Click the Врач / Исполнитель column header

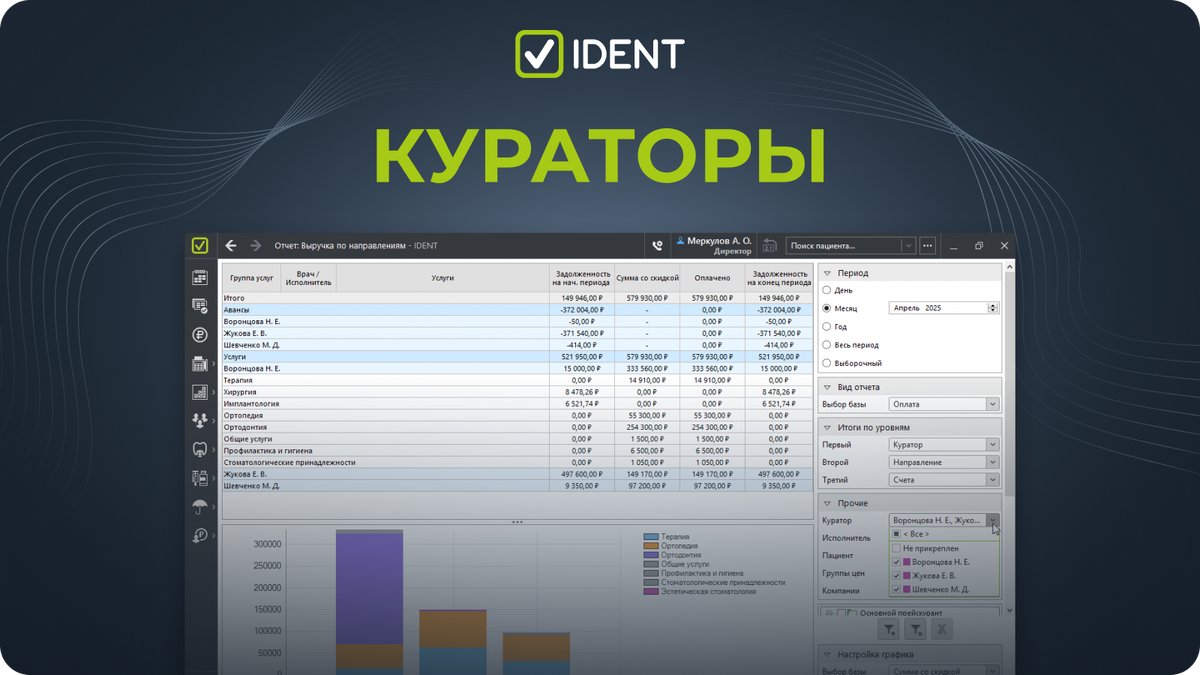[x=308, y=278]
